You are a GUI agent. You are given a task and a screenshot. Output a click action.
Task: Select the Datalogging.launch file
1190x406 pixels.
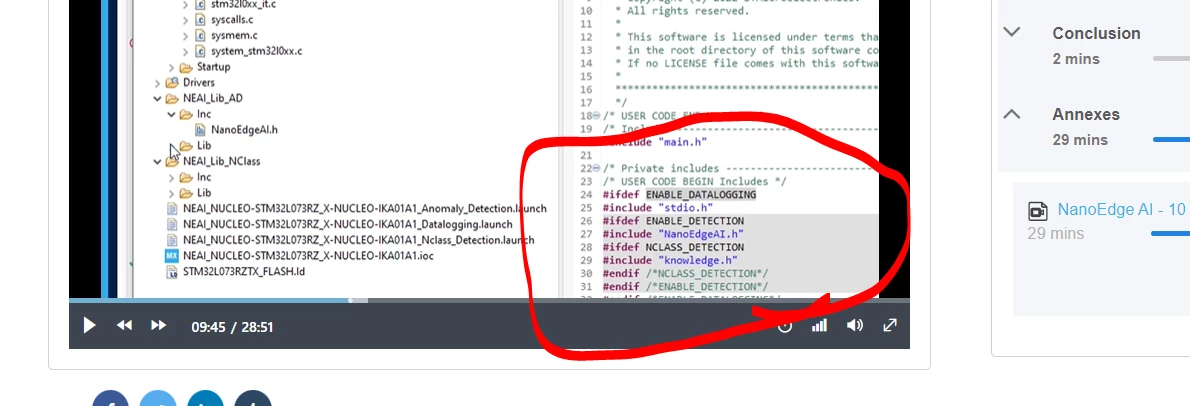click(x=338, y=225)
